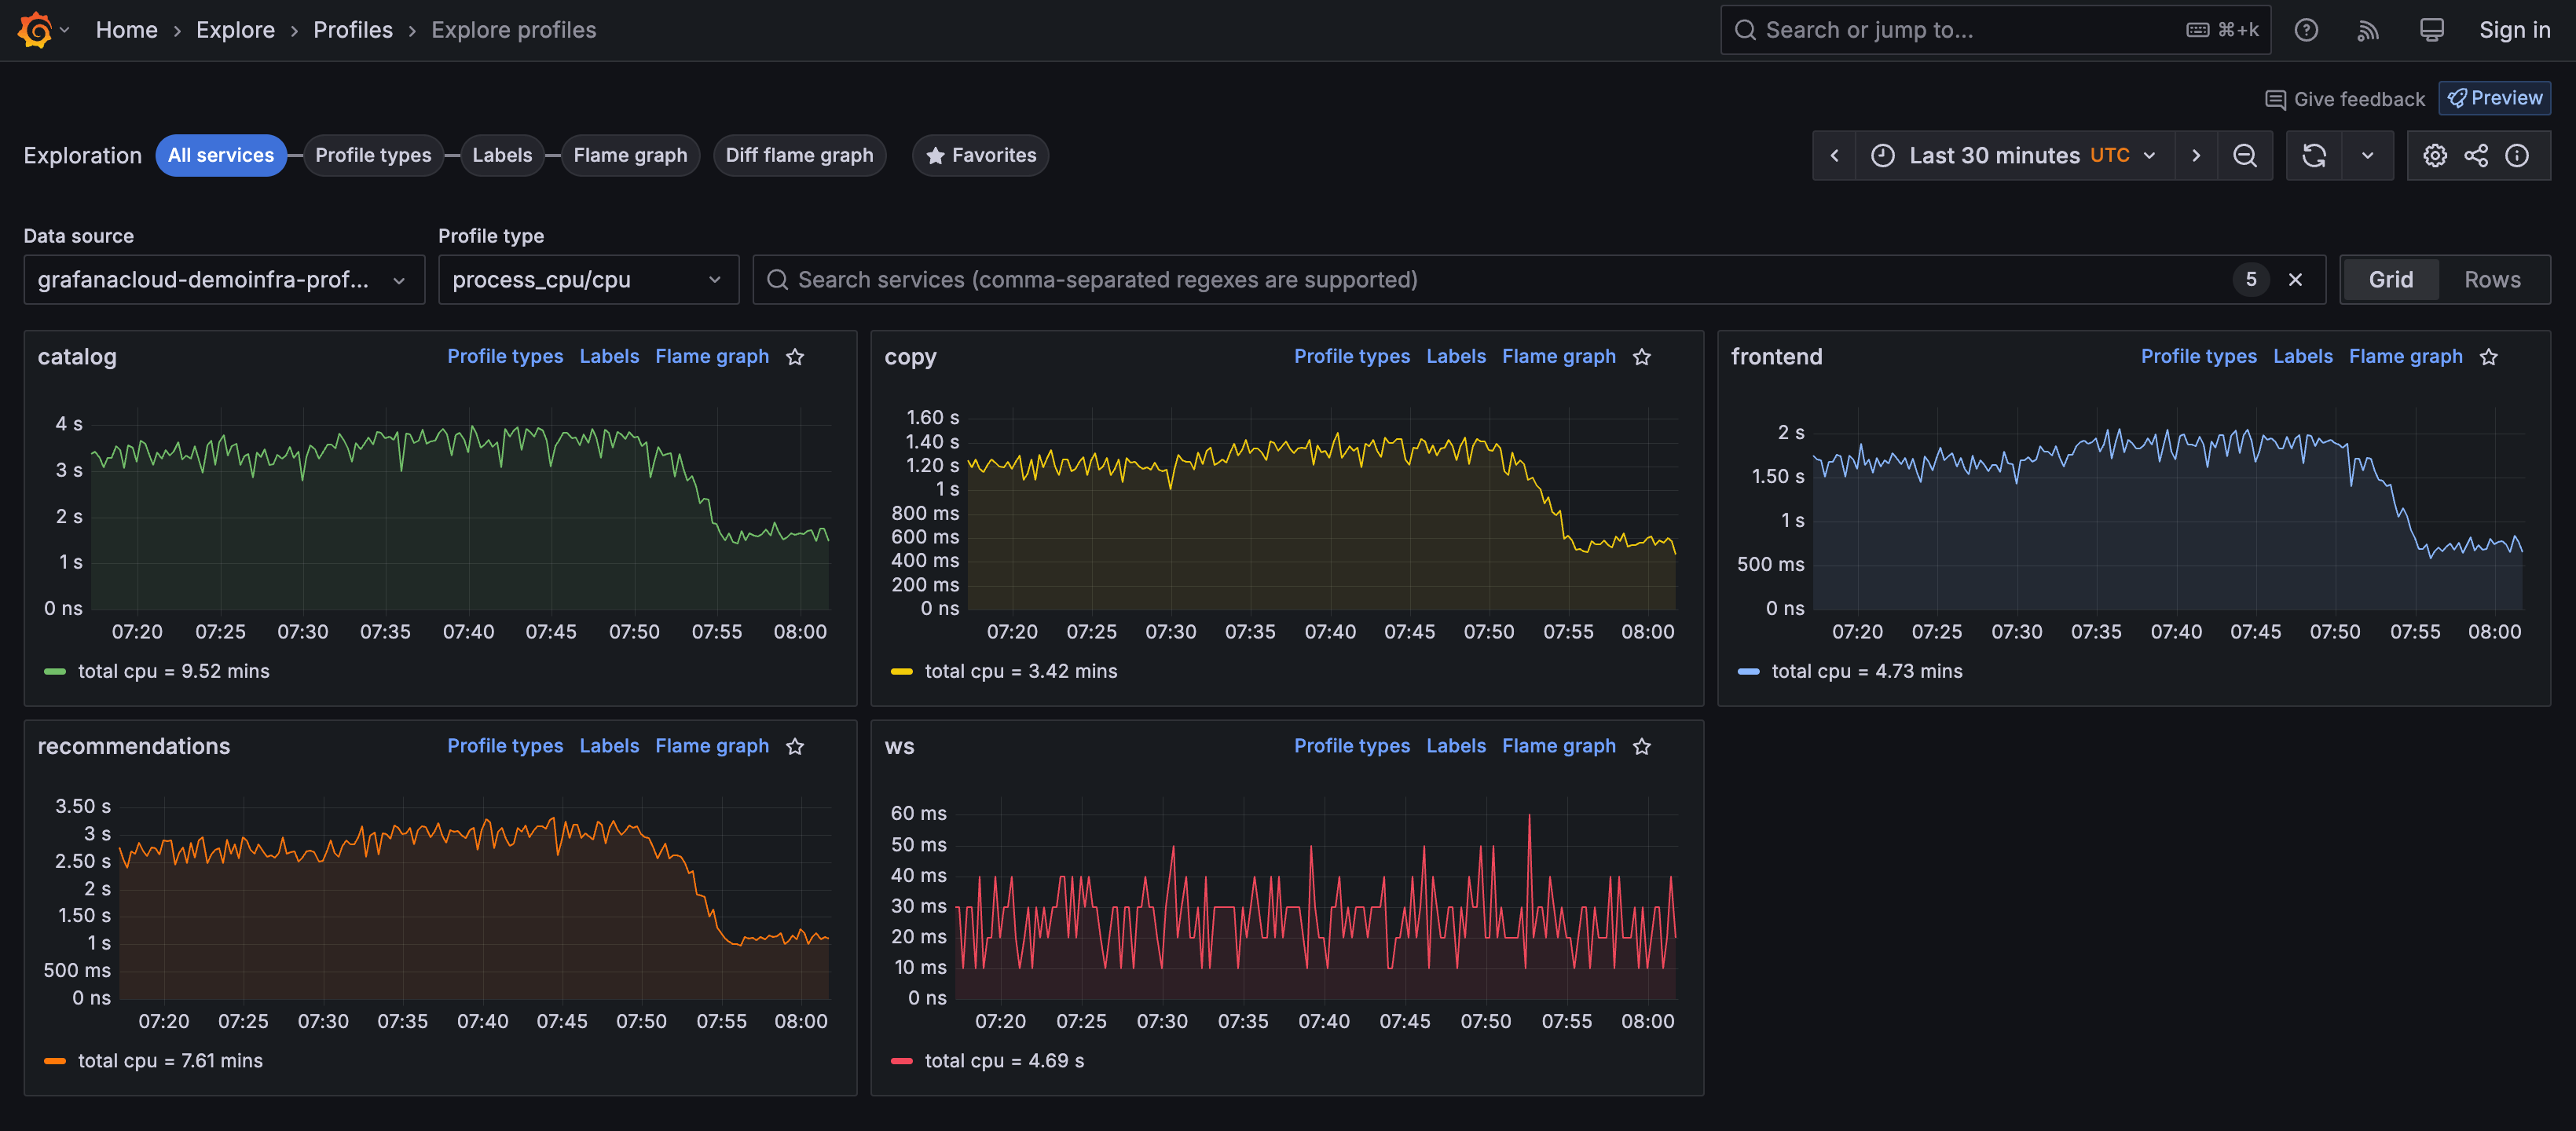The height and width of the screenshot is (1131, 2576).
Task: Open Labels for recommendations
Action: (609, 746)
